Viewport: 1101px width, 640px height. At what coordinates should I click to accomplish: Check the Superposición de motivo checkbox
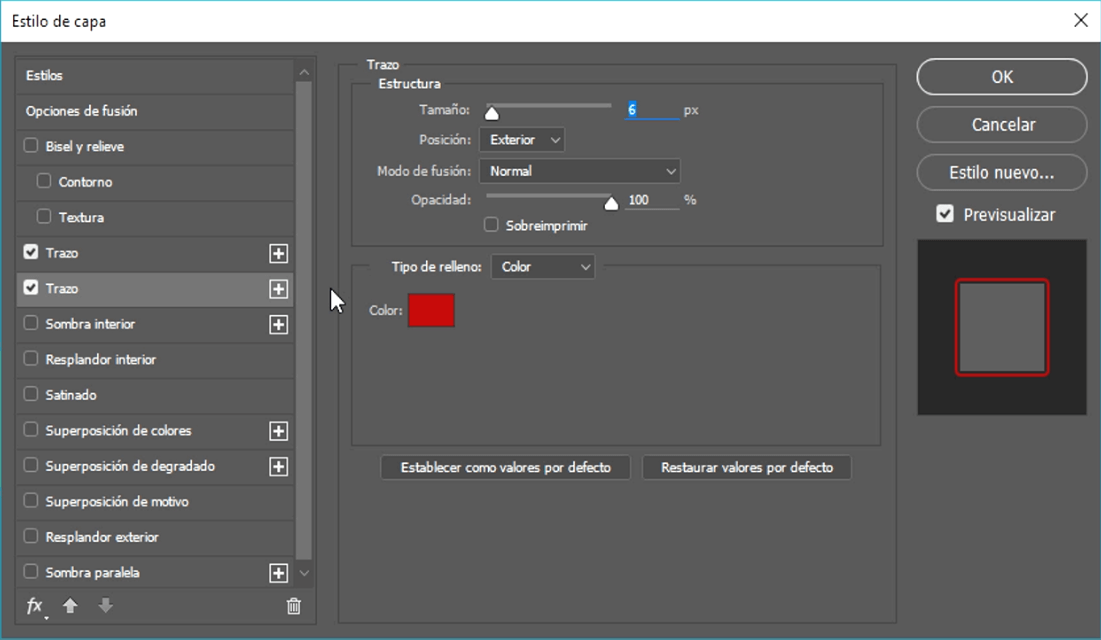[31, 500]
